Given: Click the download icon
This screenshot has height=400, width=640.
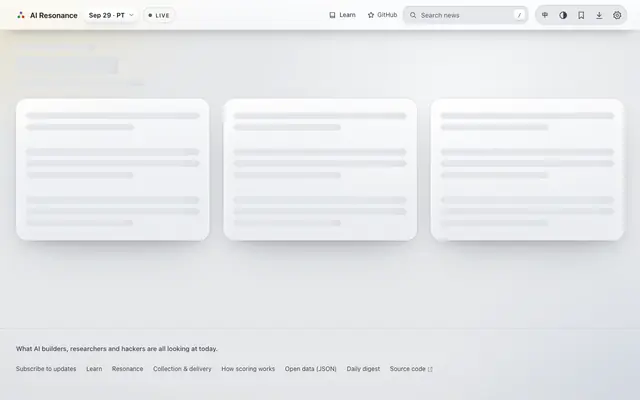Looking at the screenshot, I should pyautogui.click(x=599, y=15).
